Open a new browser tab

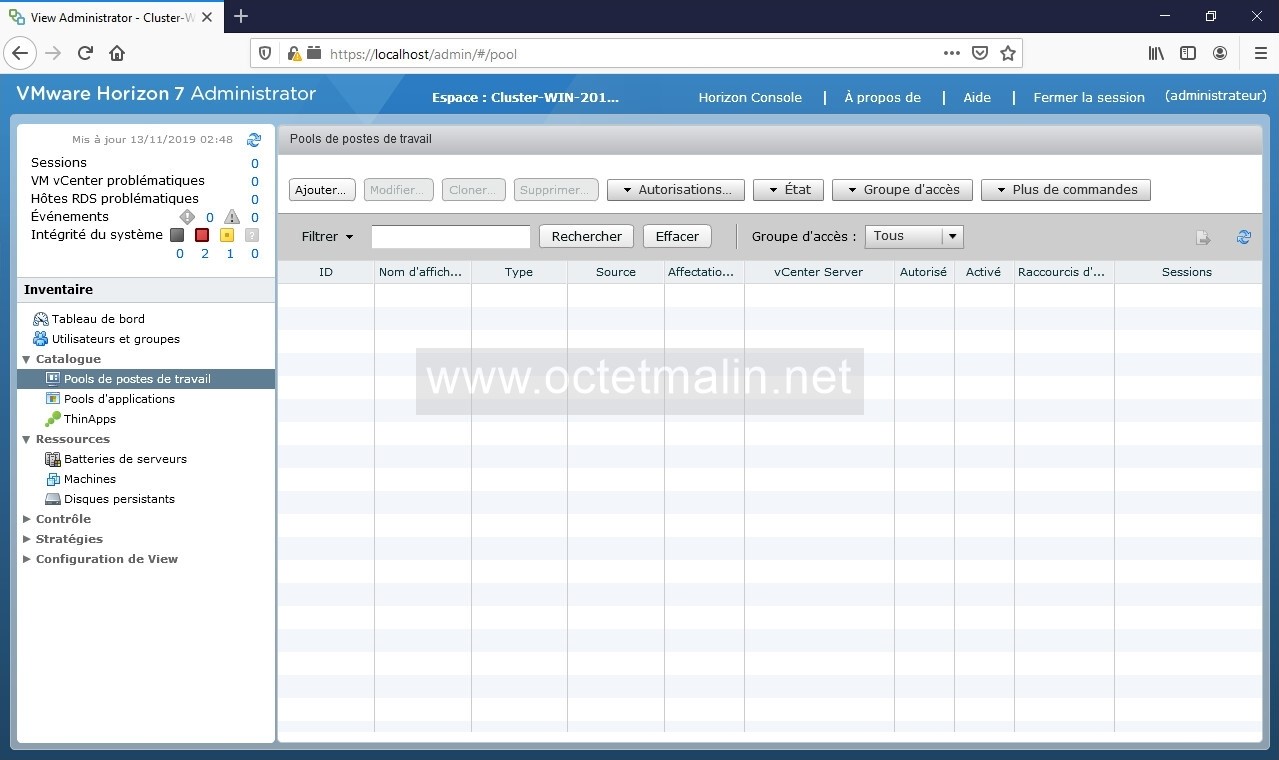pyautogui.click(x=241, y=16)
